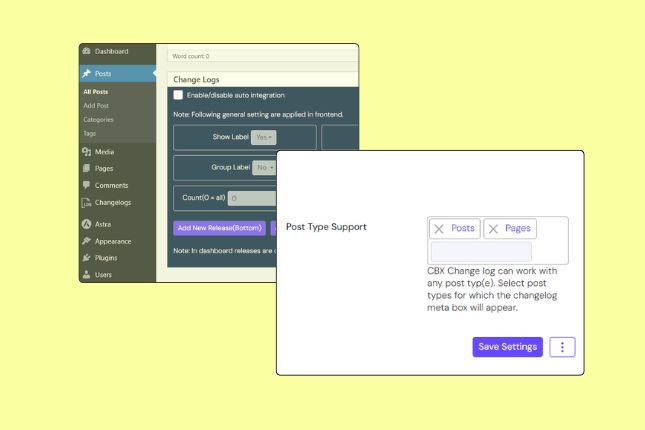Click the Post Type Support search input
The width and height of the screenshot is (645, 430).
481,251
